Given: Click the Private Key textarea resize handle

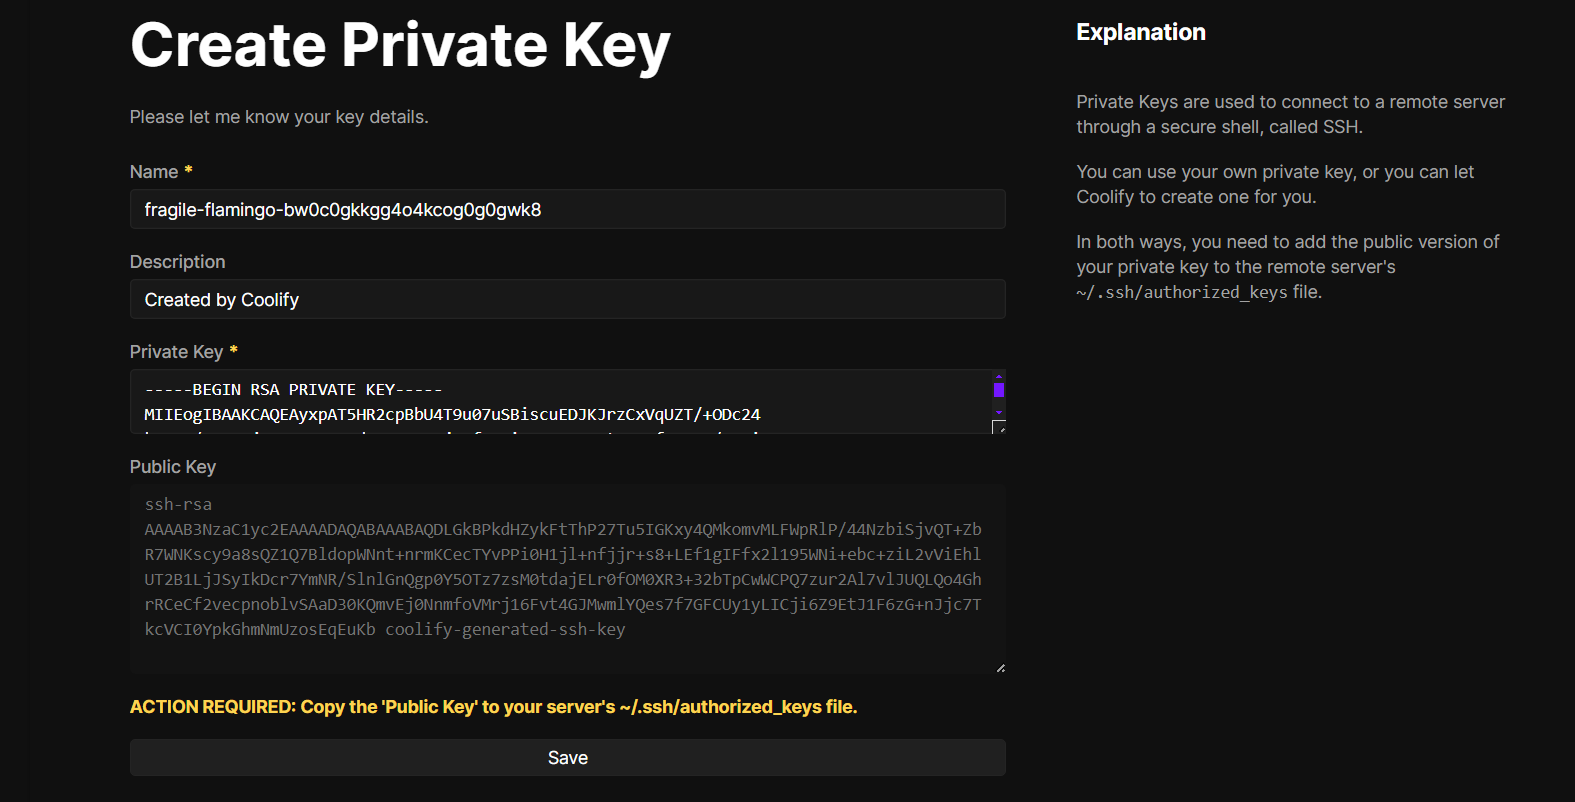Looking at the screenshot, I should pos(999,428).
